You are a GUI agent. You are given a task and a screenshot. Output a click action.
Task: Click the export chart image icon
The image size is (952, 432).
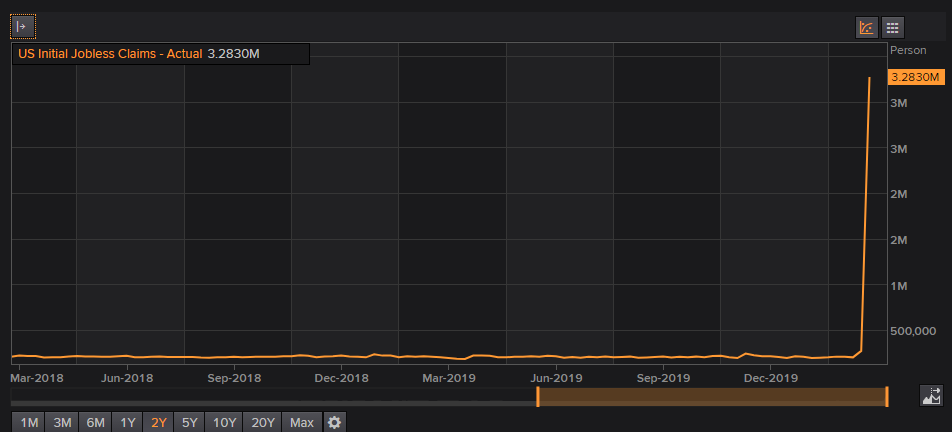(x=931, y=396)
